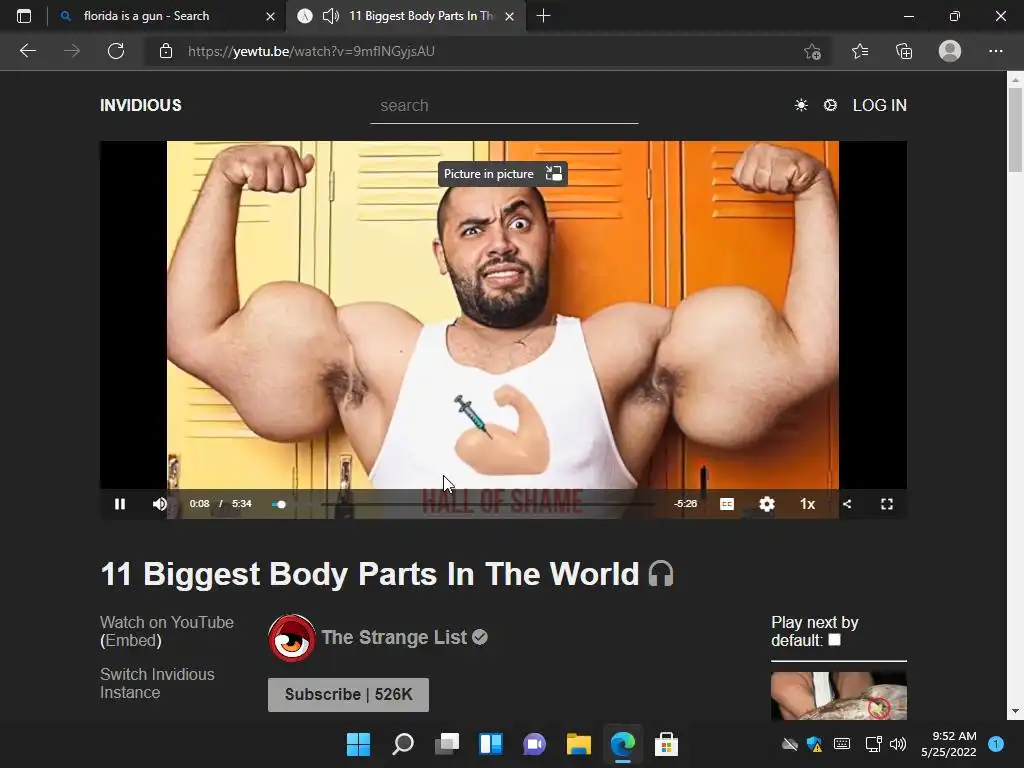Click Microsoft Edge taskbar icon
Image resolution: width=1024 pixels, height=768 pixels.
[622, 744]
